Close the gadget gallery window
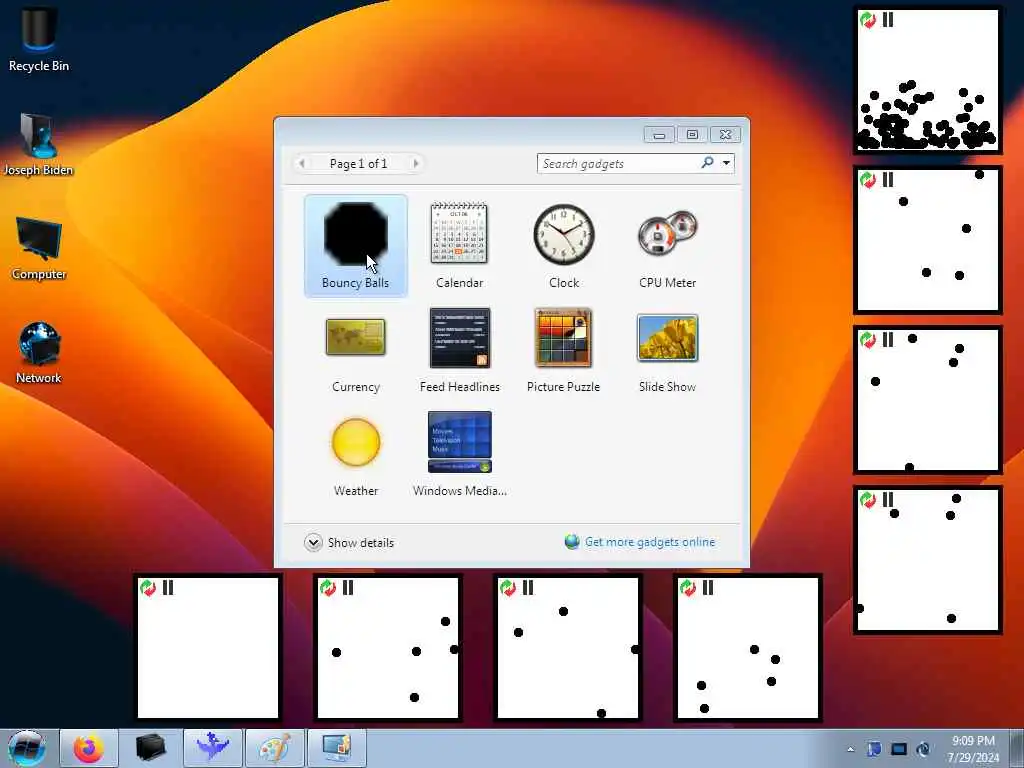This screenshot has height=768, width=1024. click(x=725, y=135)
